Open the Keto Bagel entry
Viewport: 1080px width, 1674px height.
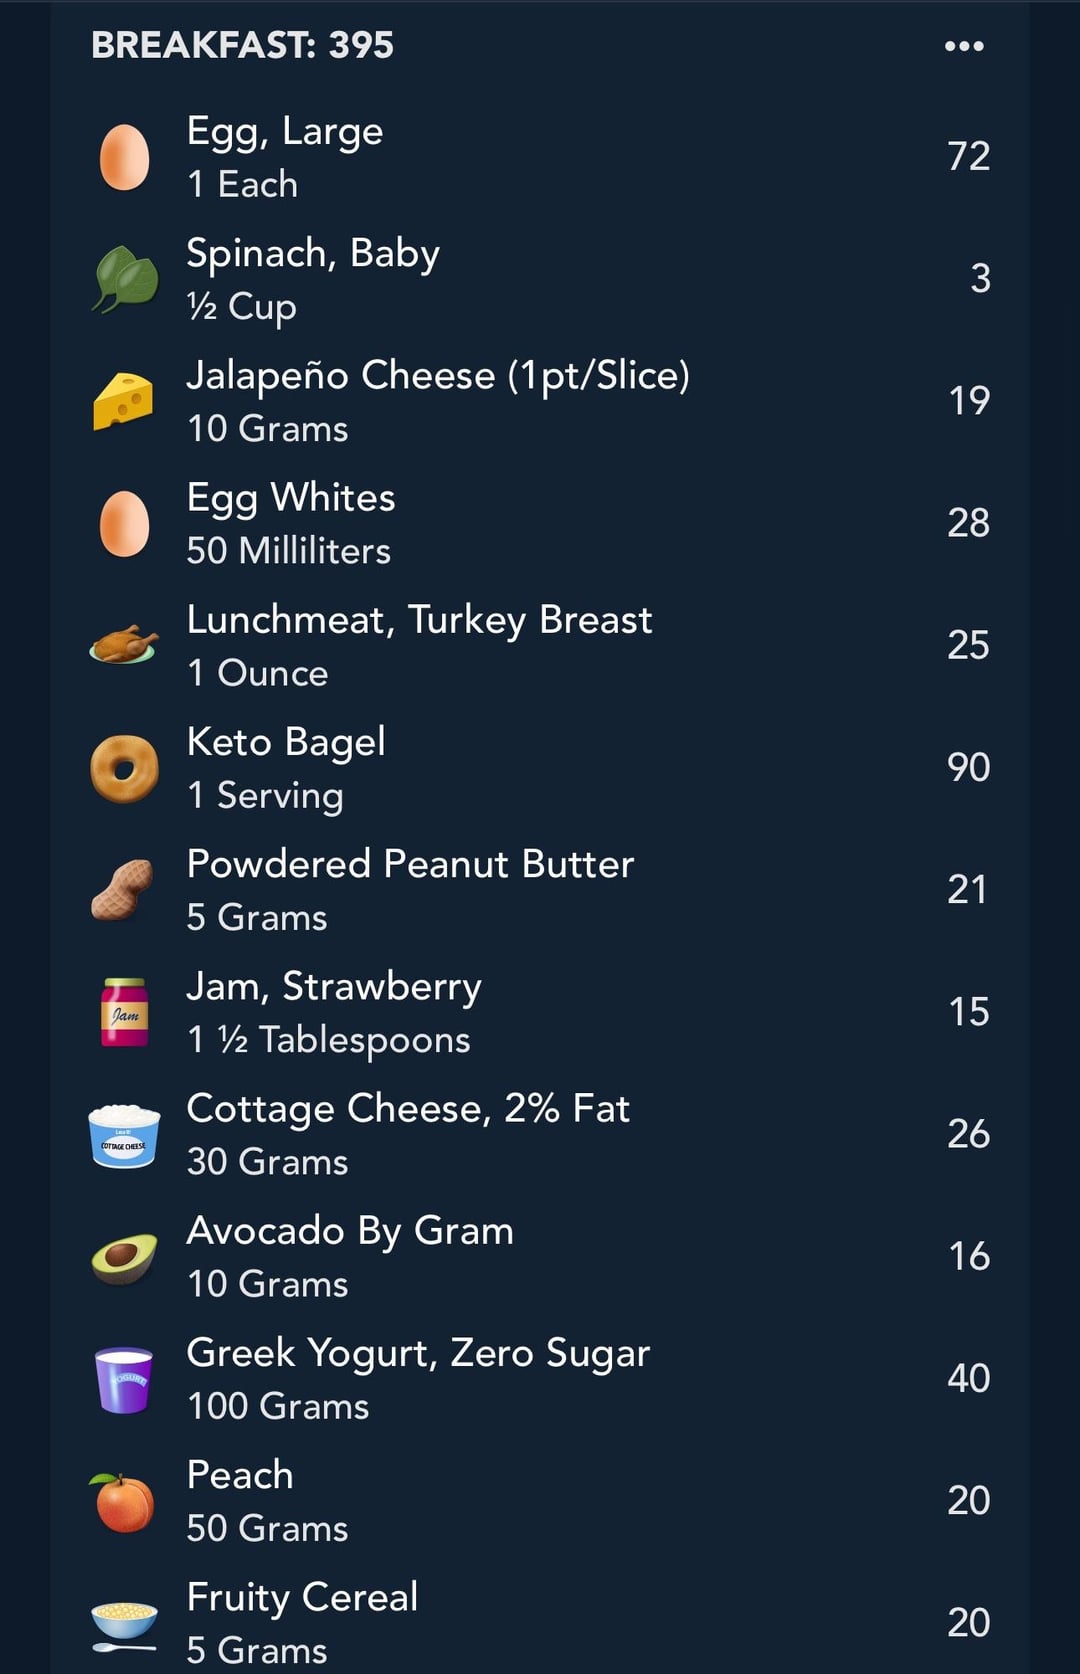click(x=540, y=768)
